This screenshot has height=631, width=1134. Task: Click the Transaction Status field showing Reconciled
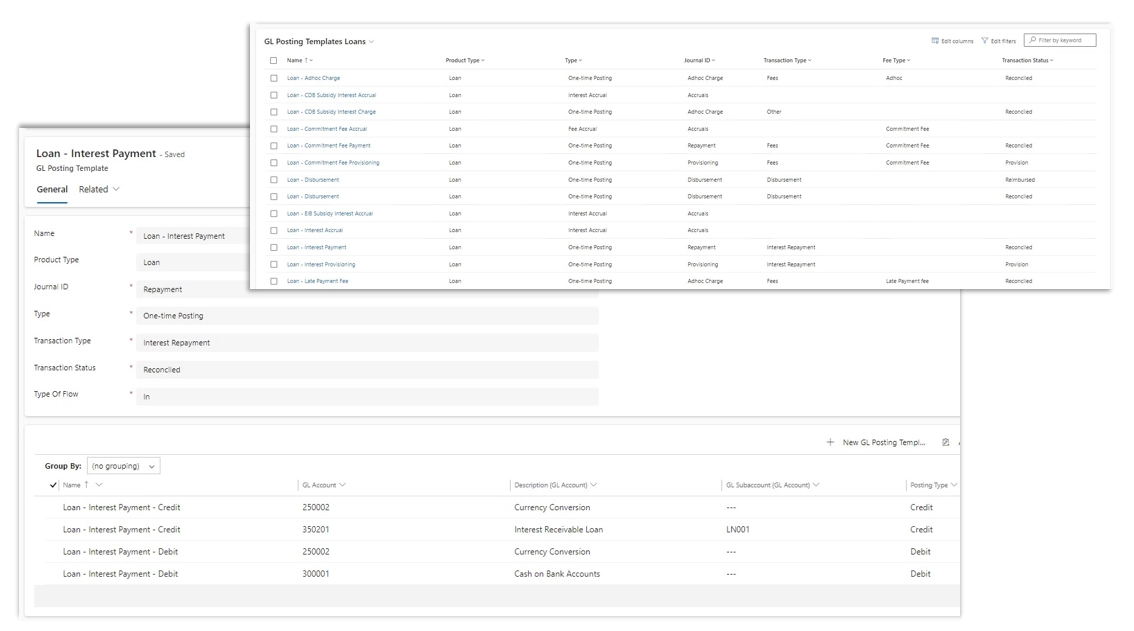[x=367, y=370]
